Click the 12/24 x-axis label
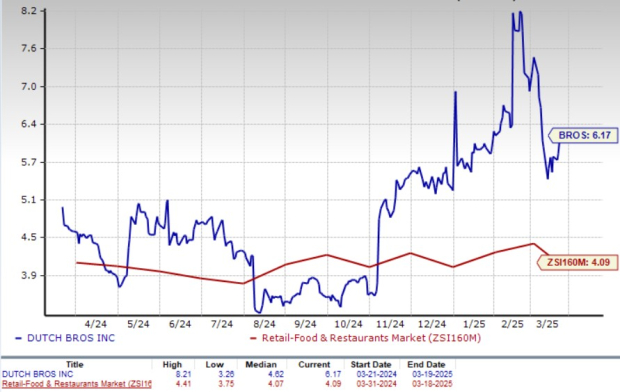The image size is (620, 392). pyautogui.click(x=432, y=324)
